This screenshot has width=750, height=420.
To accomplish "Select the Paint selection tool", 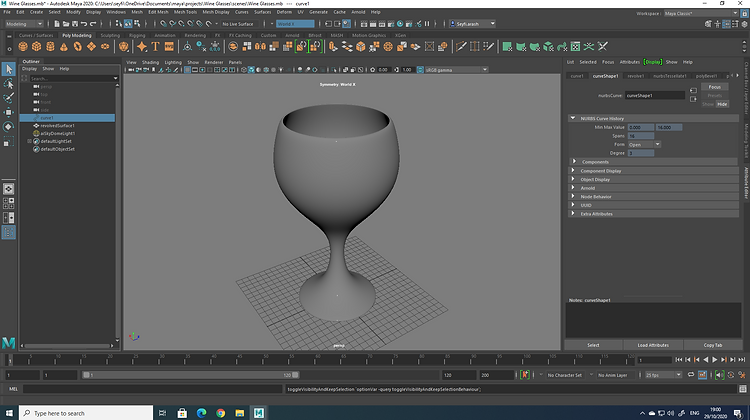I will (x=9, y=98).
